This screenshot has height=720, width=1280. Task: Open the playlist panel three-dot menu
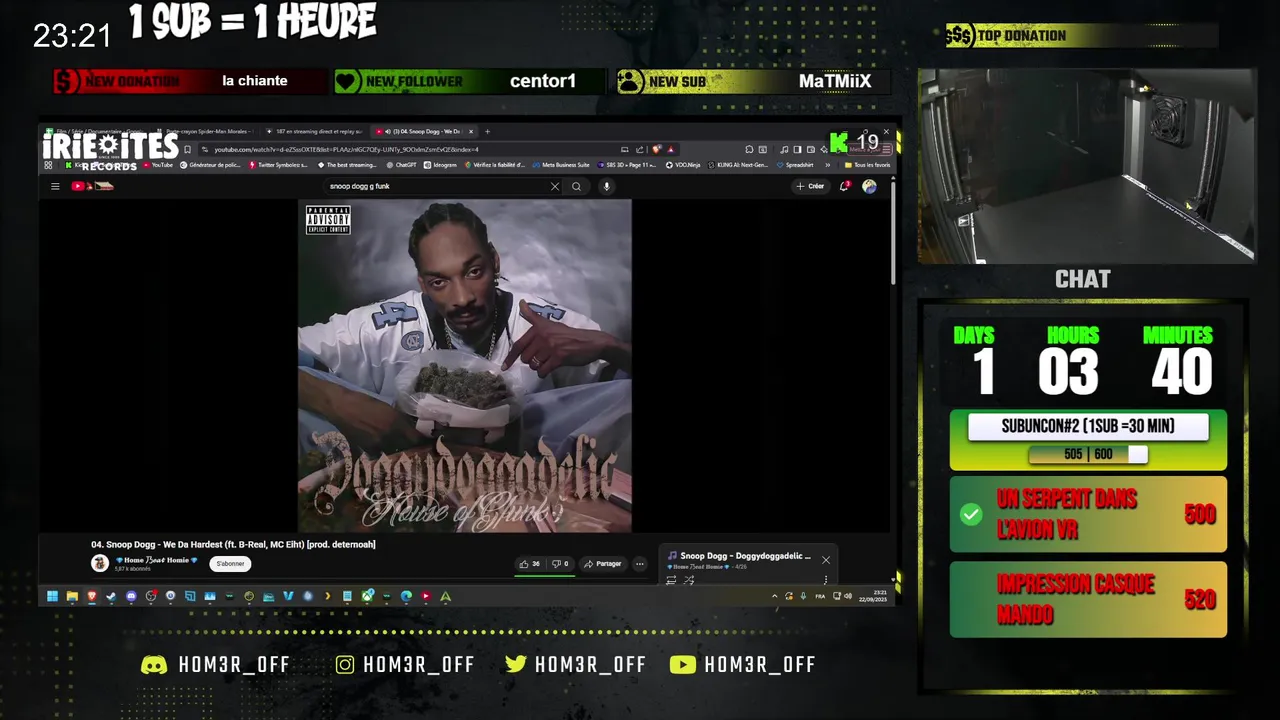826,580
